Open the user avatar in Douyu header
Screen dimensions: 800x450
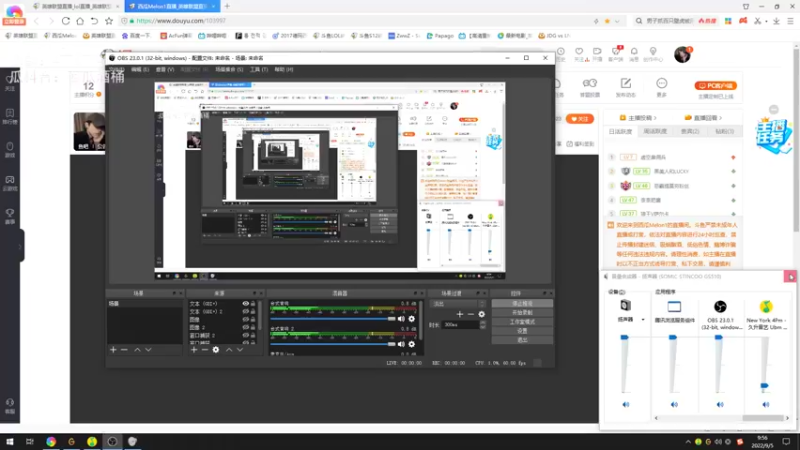pyautogui.click(x=682, y=55)
